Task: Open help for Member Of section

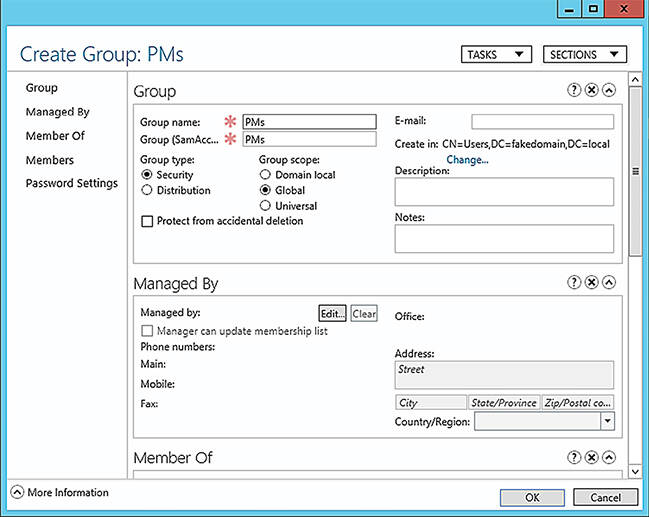Action: coord(574,457)
